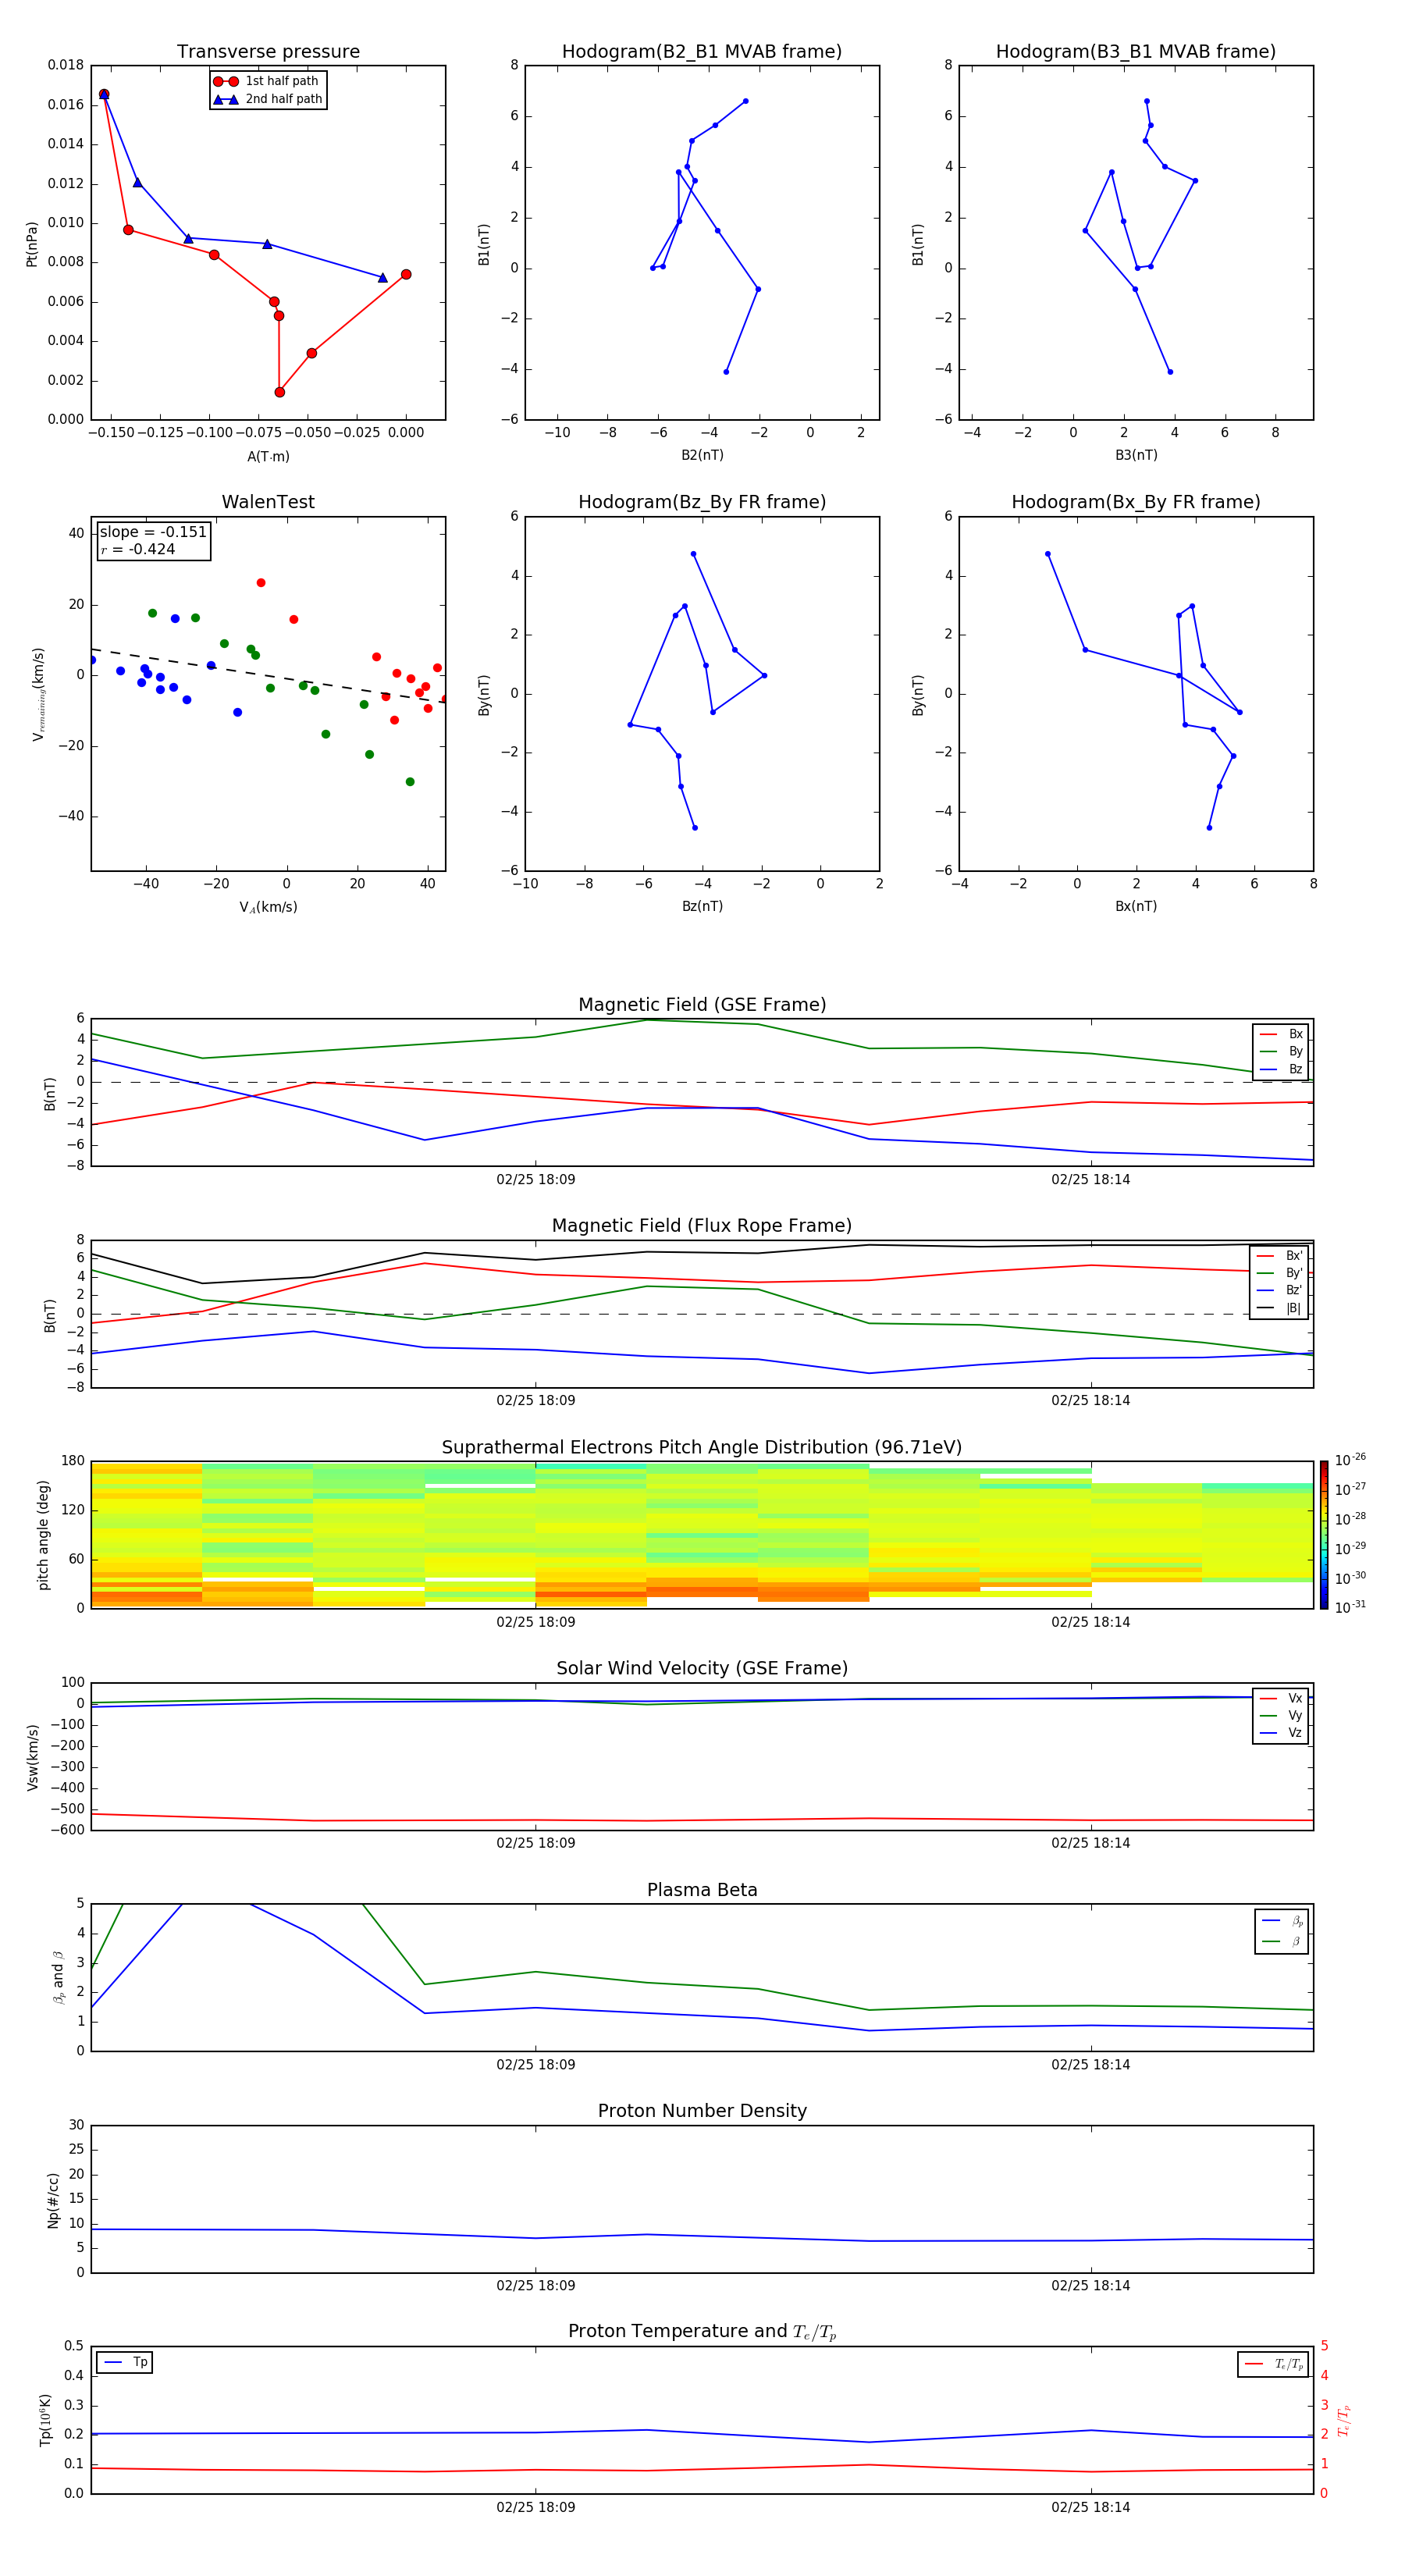Click the 0.018 tick on Pt(nPa) axis
The height and width of the screenshot is (2576, 1405).
point(66,65)
